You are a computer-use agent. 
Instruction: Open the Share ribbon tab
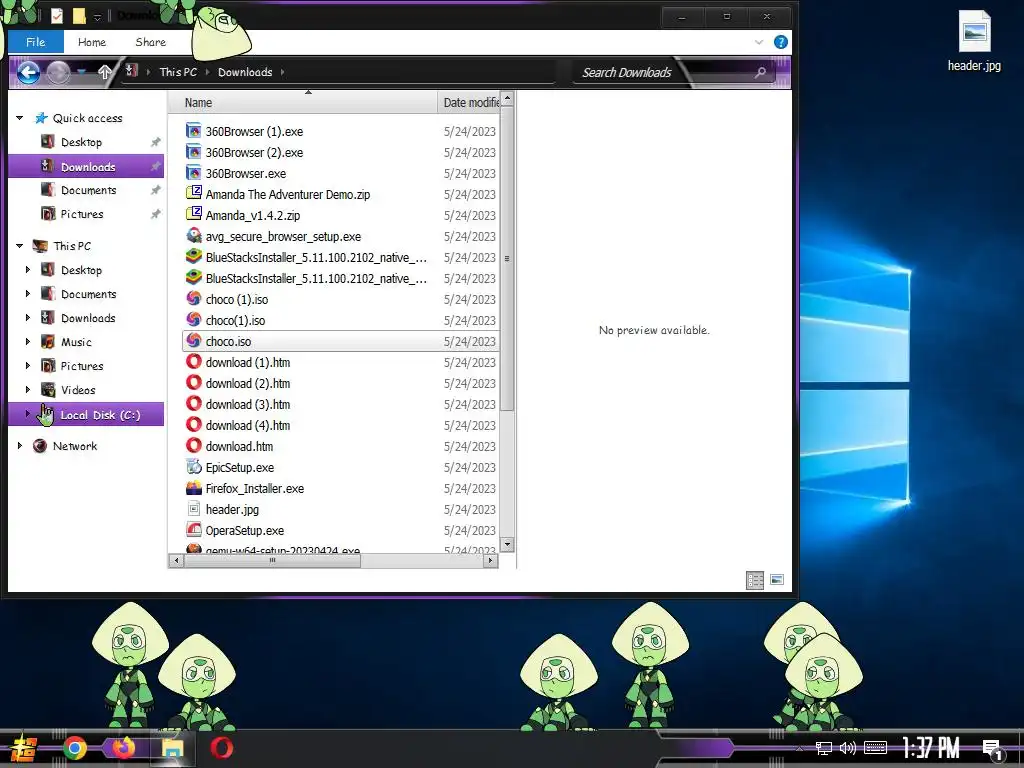pos(151,42)
